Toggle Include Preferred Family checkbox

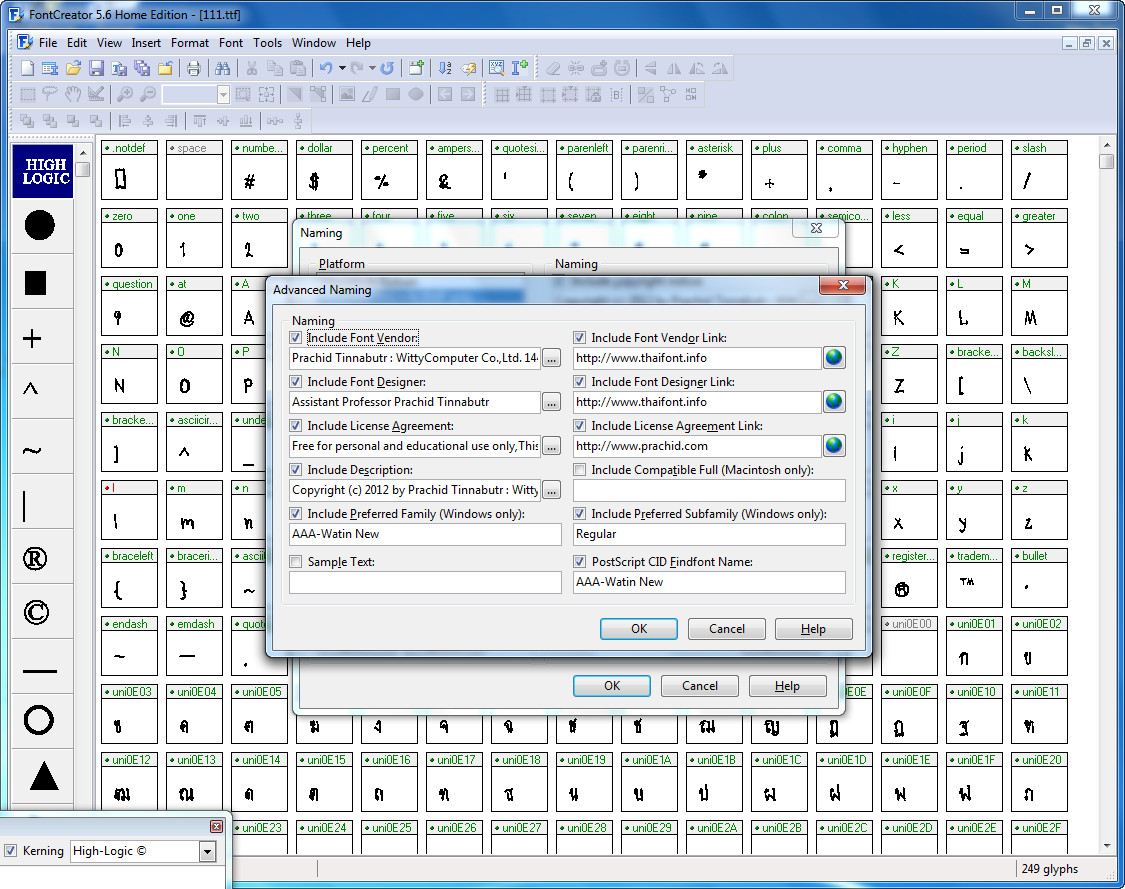point(296,514)
